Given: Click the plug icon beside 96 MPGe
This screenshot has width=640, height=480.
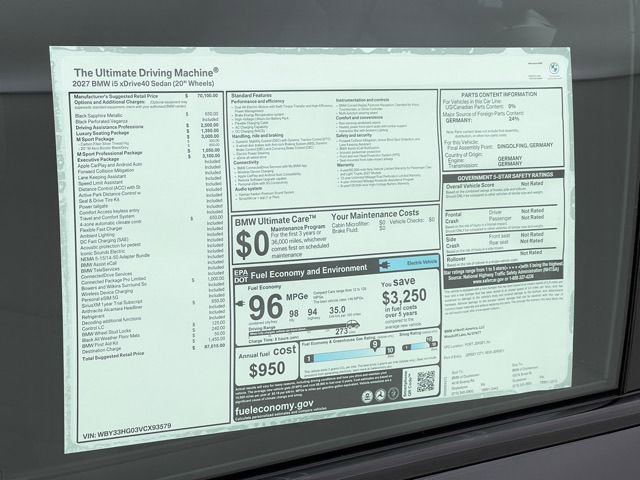Looking at the screenshot, I should coord(241,303).
